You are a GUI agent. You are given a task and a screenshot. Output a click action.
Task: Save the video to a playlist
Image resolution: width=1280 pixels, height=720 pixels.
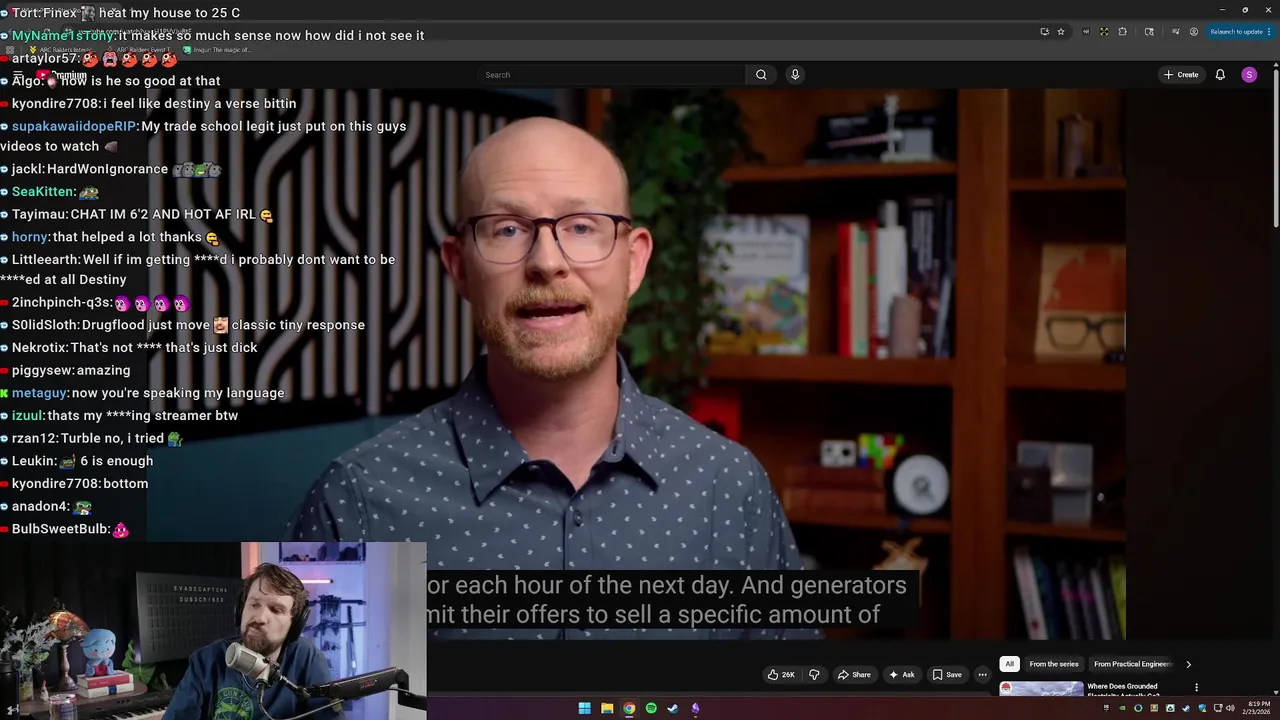947,675
